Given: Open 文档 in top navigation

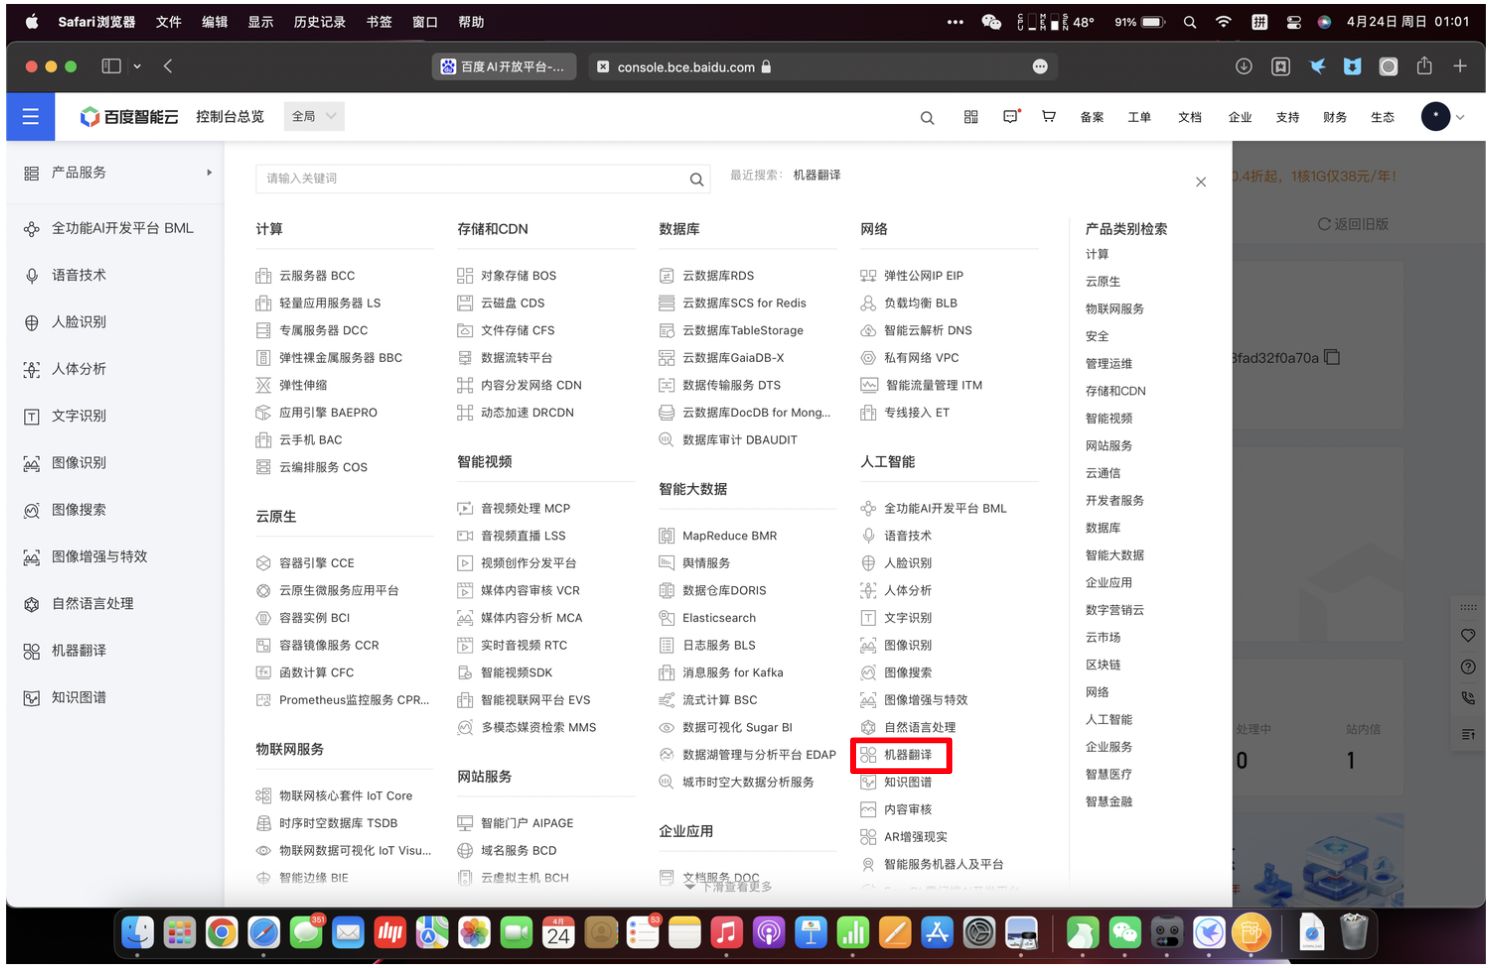Looking at the screenshot, I should [x=1190, y=117].
